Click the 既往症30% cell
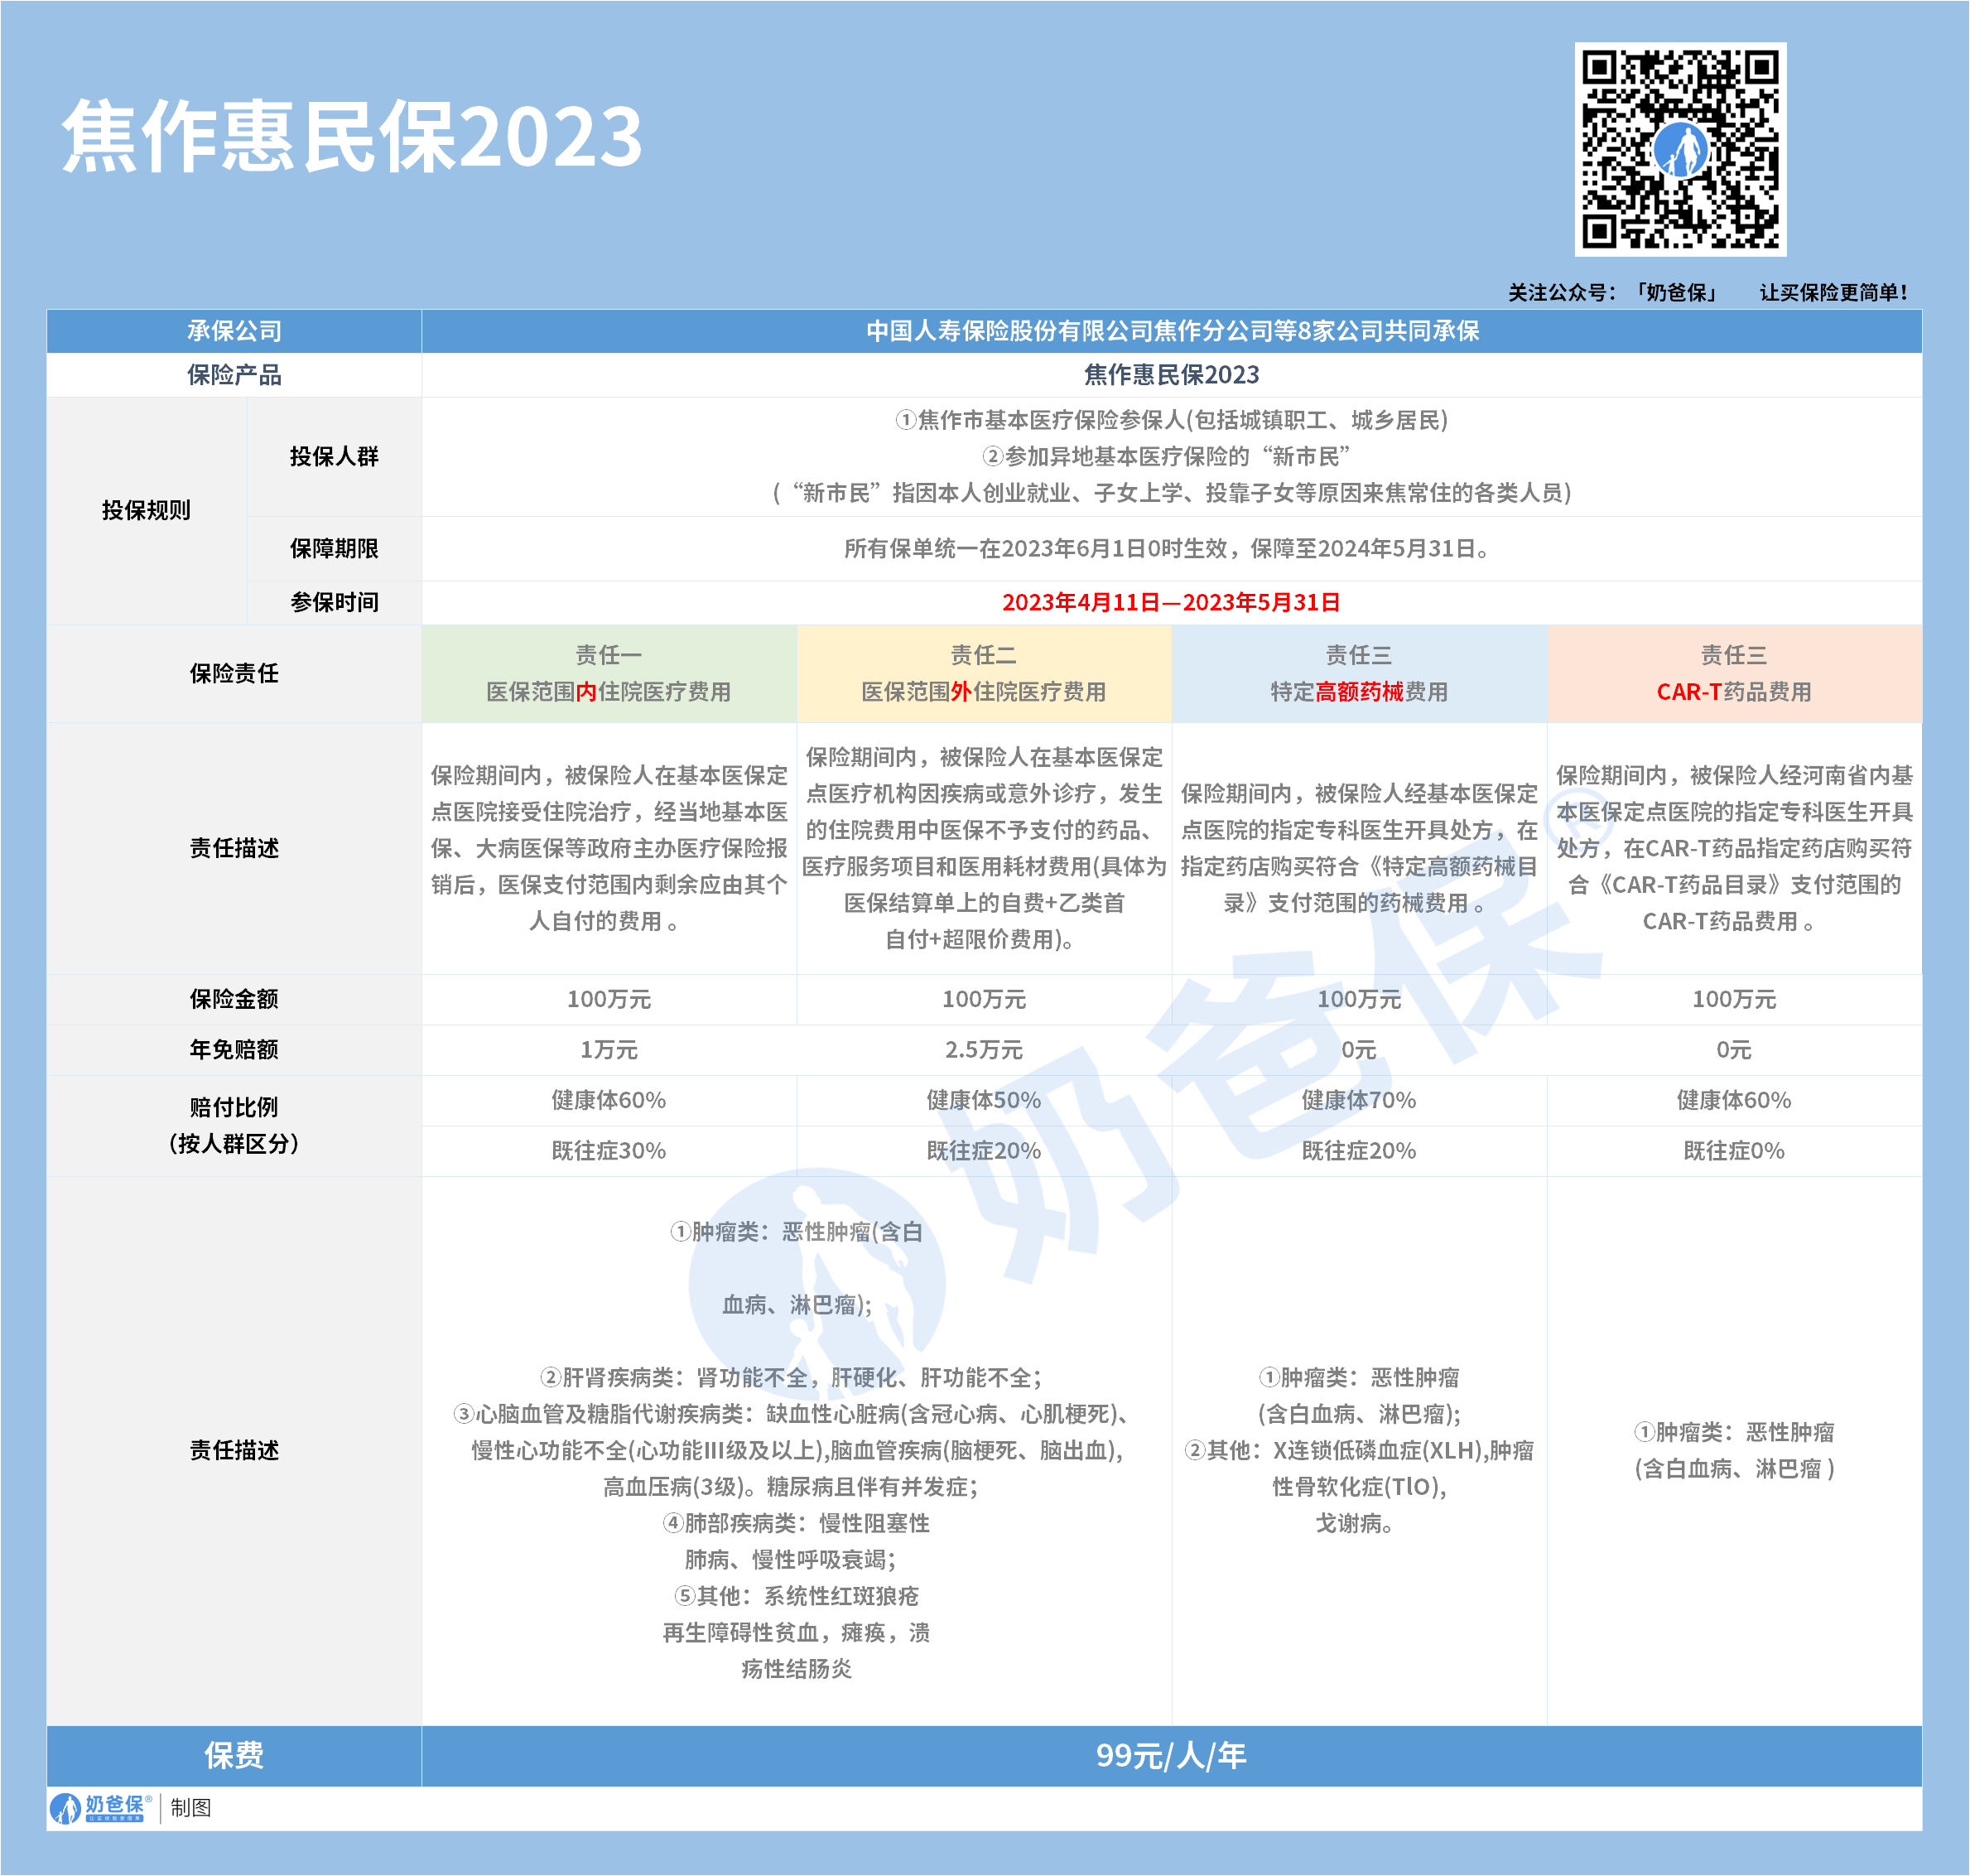 click(609, 1150)
